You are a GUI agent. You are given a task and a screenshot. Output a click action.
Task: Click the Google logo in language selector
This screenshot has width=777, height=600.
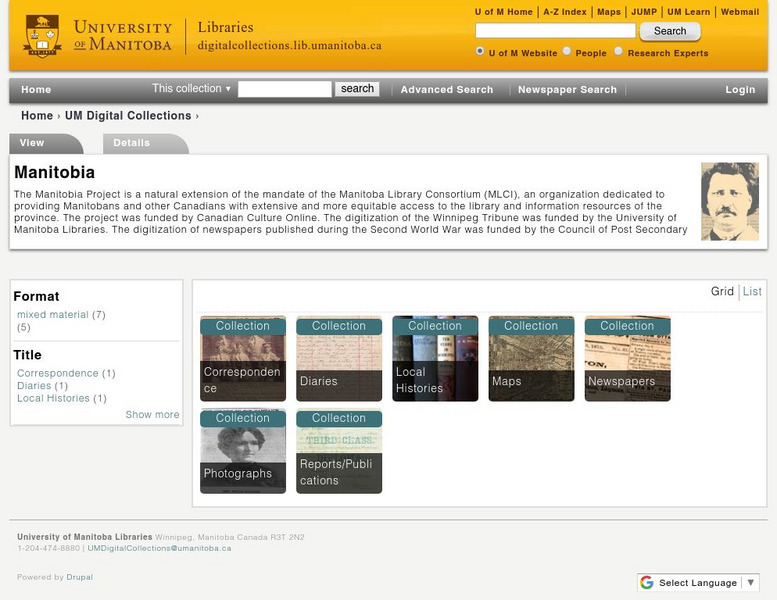pyautogui.click(x=647, y=582)
